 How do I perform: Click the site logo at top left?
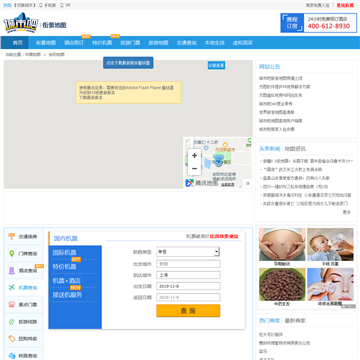(x=21, y=23)
